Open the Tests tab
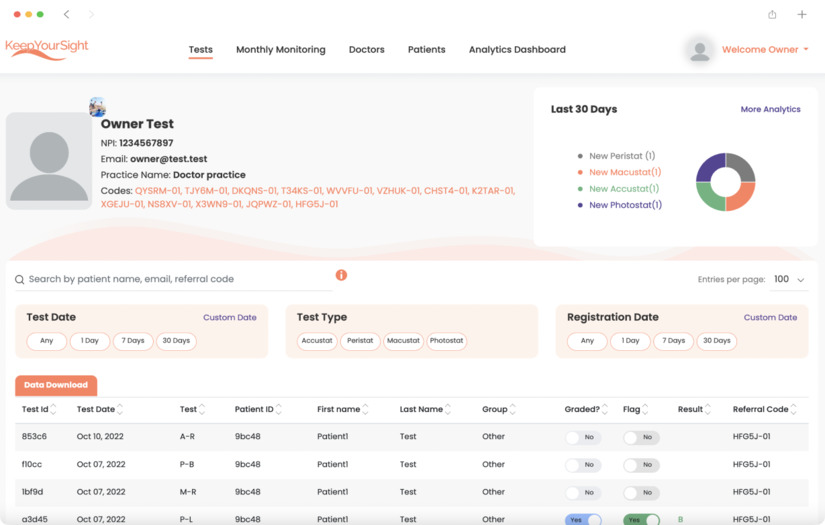 click(200, 49)
